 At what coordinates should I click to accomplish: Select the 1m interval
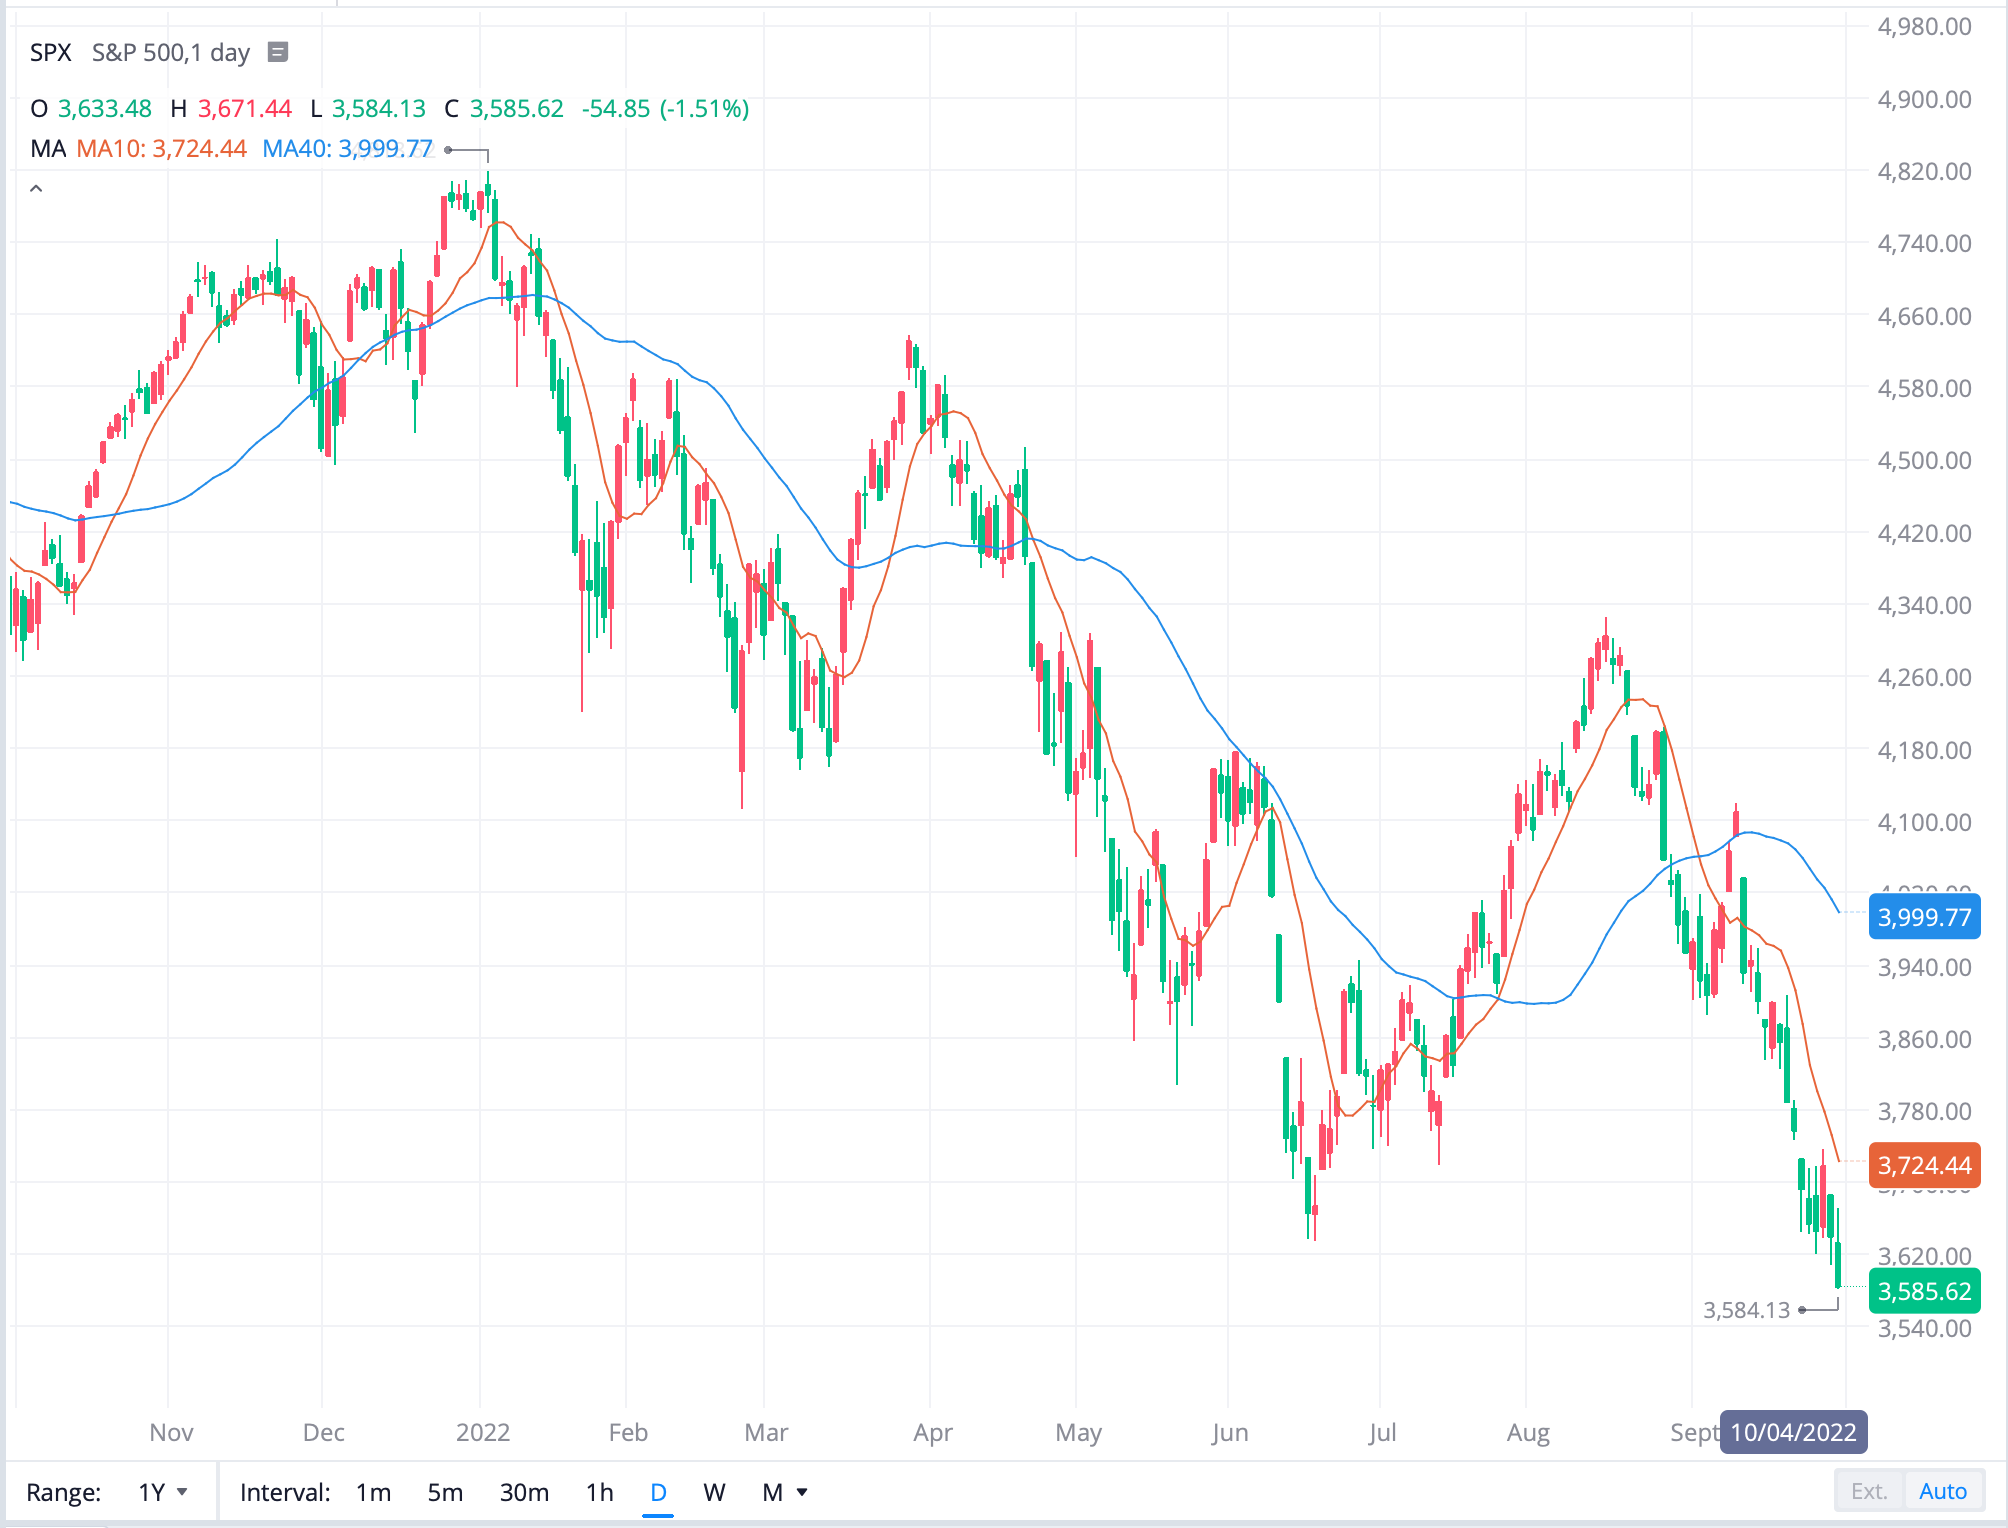[x=372, y=1491]
